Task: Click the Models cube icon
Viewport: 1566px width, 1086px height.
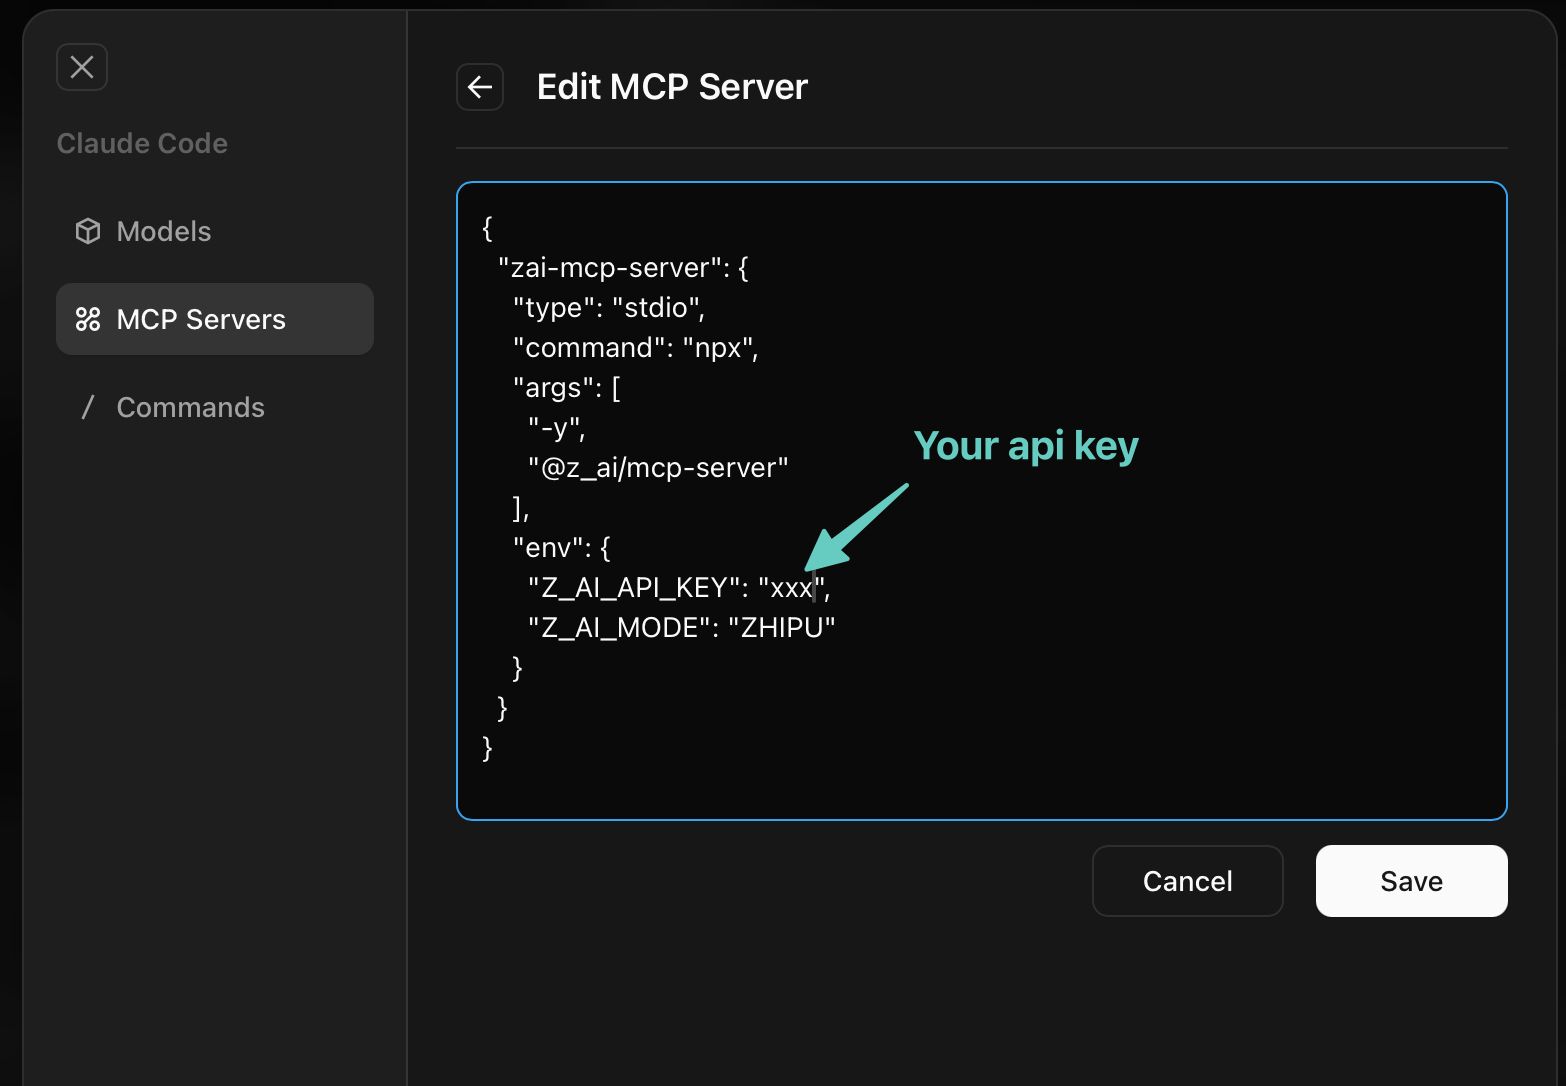Action: 88,231
